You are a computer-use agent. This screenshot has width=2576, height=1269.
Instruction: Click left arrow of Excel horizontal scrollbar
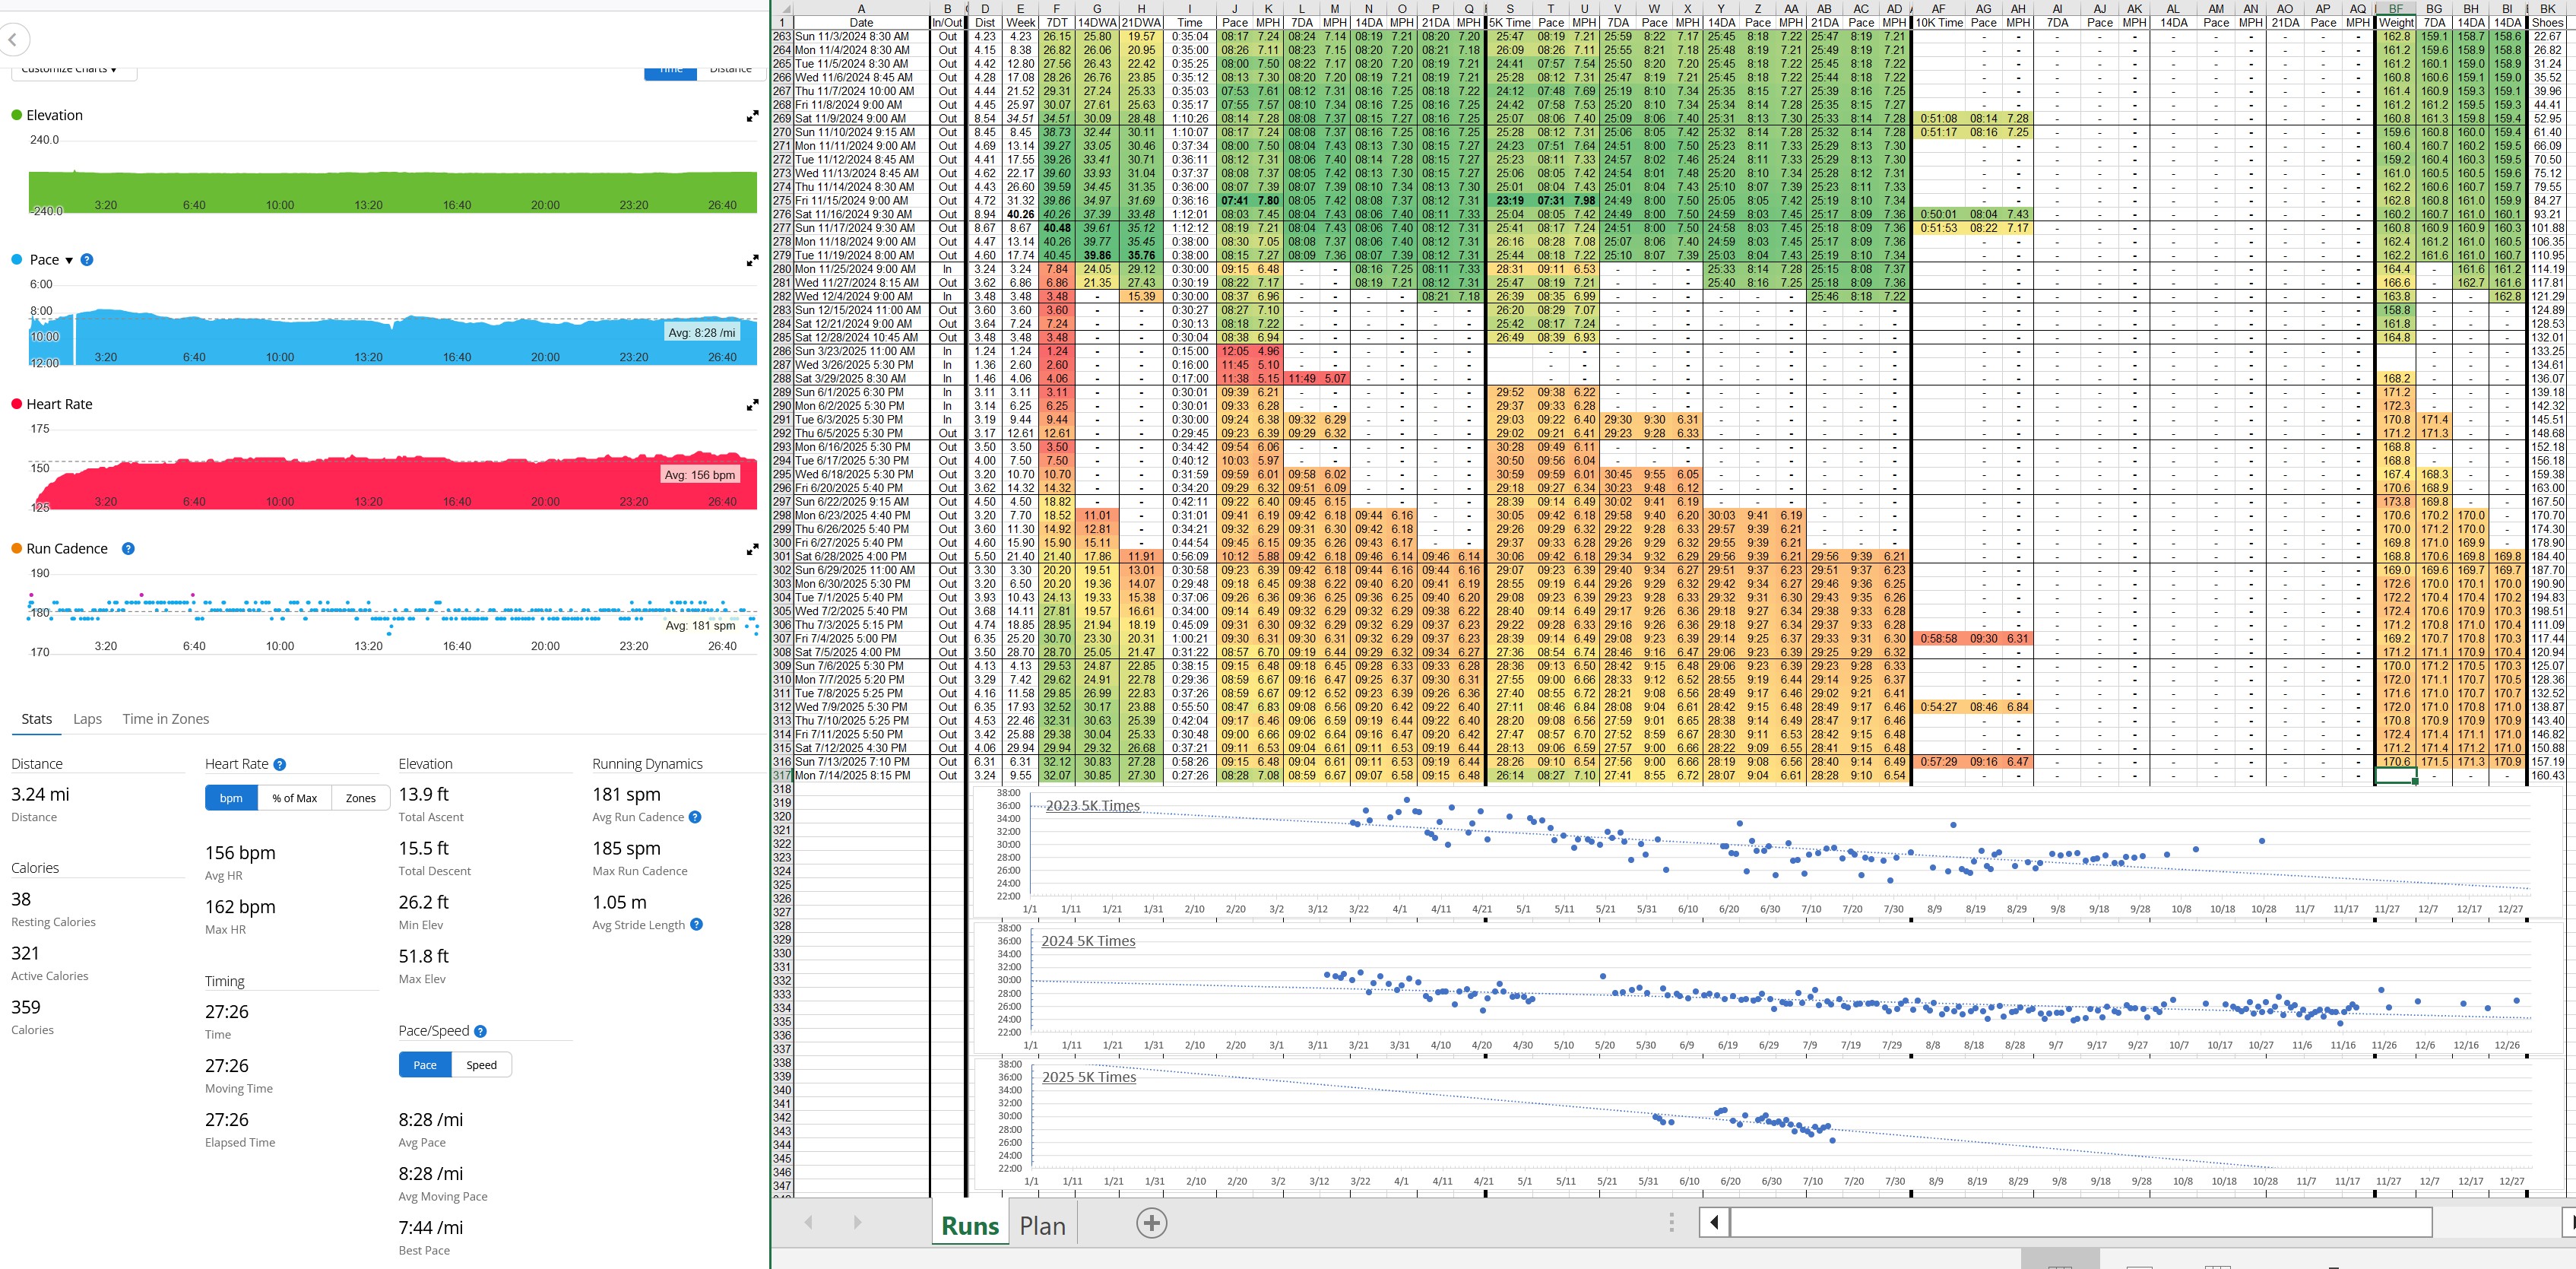point(1714,1222)
